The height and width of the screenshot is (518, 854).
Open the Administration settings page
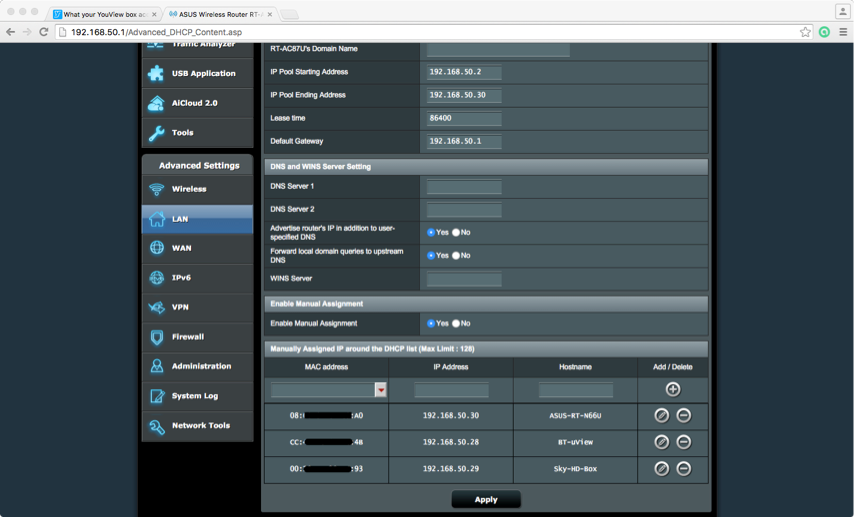197,367
